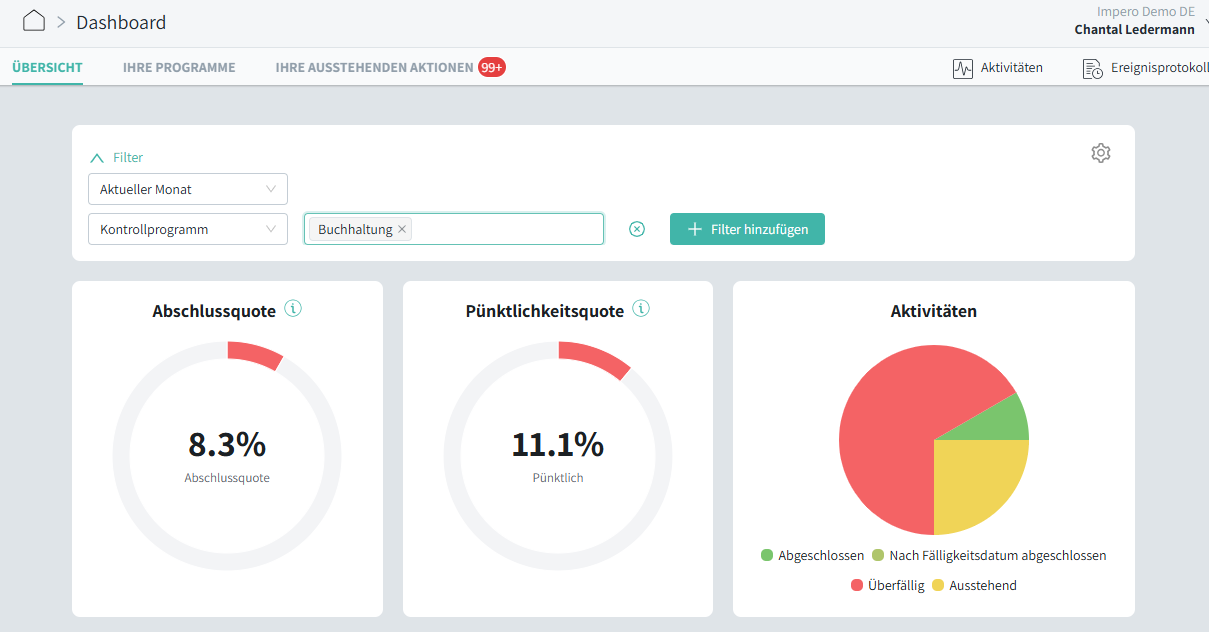The height and width of the screenshot is (632, 1209).
Task: Click the Ereignisprotokoll log icon
Action: pos(1092,69)
